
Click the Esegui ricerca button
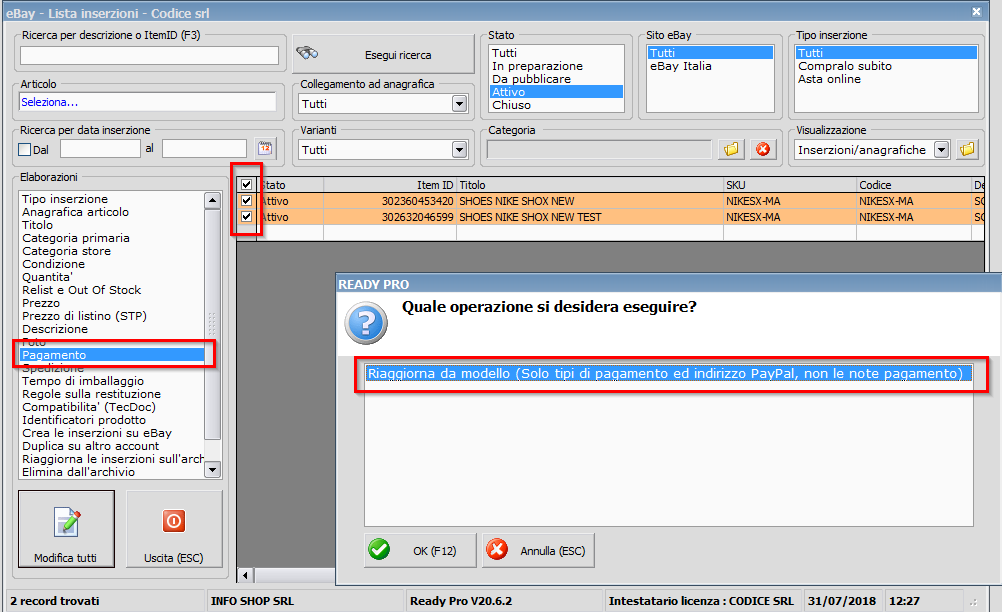[x=383, y=54]
